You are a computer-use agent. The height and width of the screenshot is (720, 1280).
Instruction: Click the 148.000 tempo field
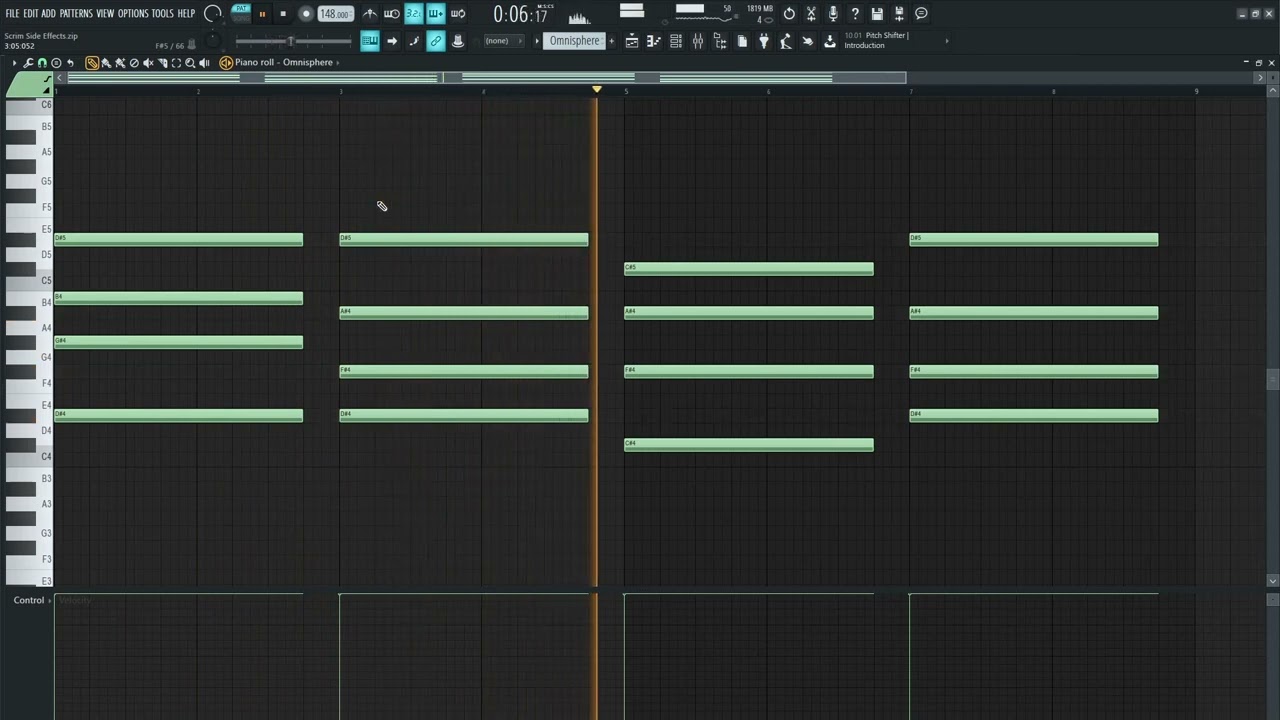[x=336, y=14]
